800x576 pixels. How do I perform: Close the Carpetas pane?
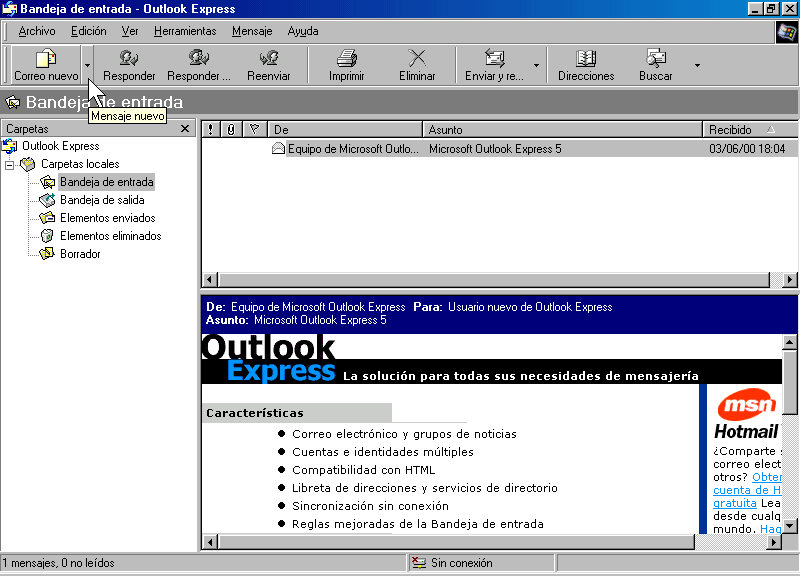click(185, 129)
